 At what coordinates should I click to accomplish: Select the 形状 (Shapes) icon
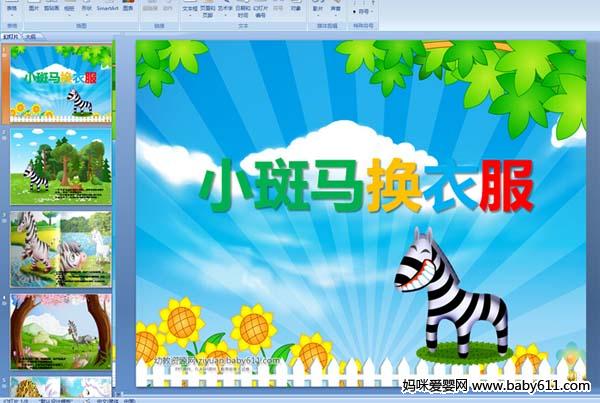pos(87,10)
